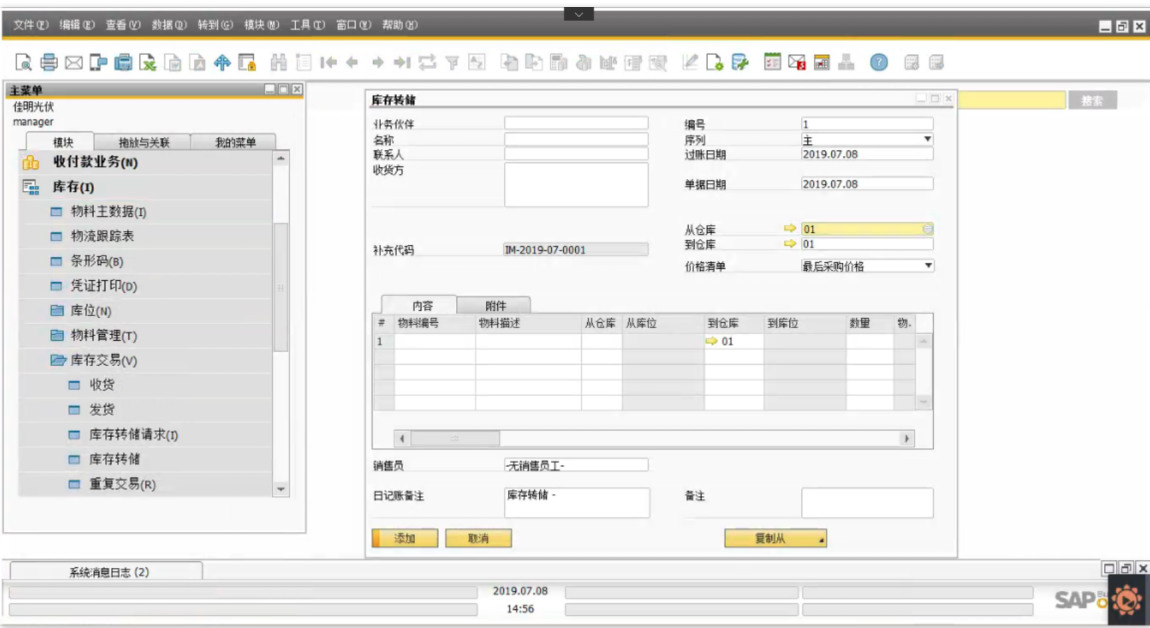Click the fax machine toolbar icon
Screen dimensions: 1150x628
tap(123, 63)
